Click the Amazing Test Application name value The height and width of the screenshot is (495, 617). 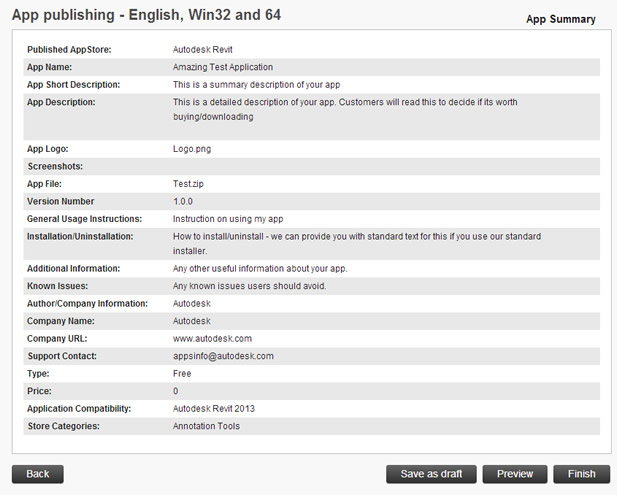pos(222,67)
